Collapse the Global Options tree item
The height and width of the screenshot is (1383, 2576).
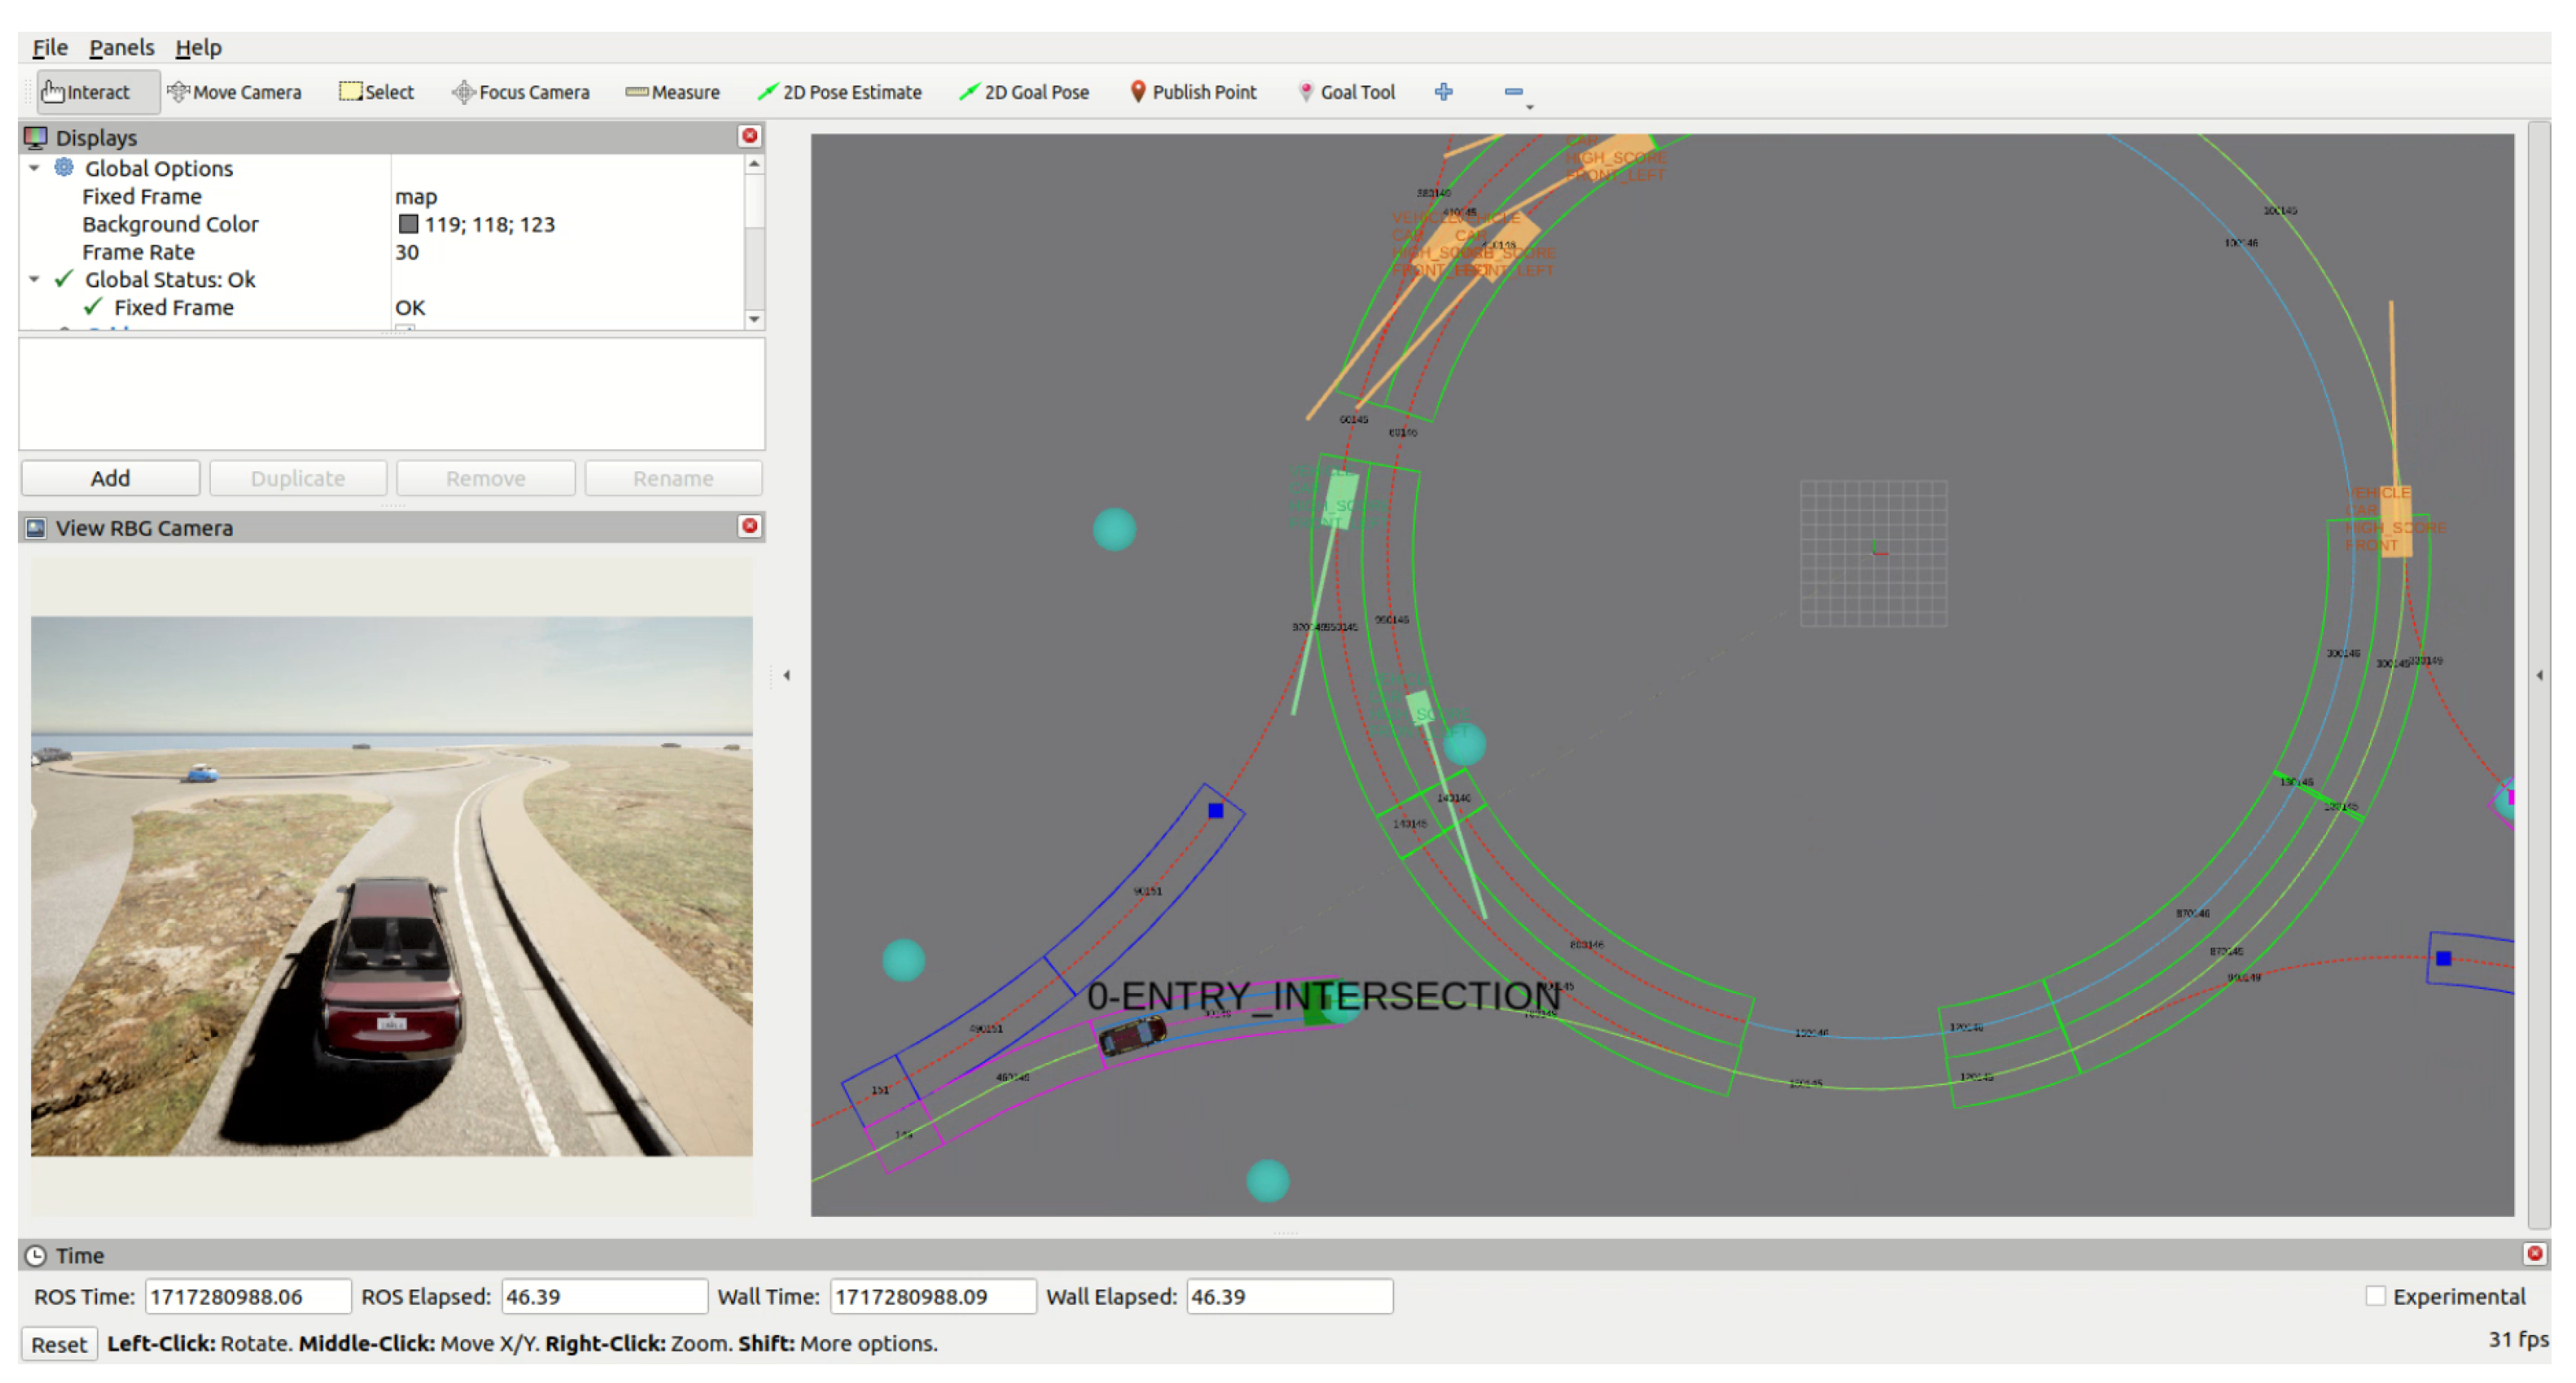(x=35, y=168)
